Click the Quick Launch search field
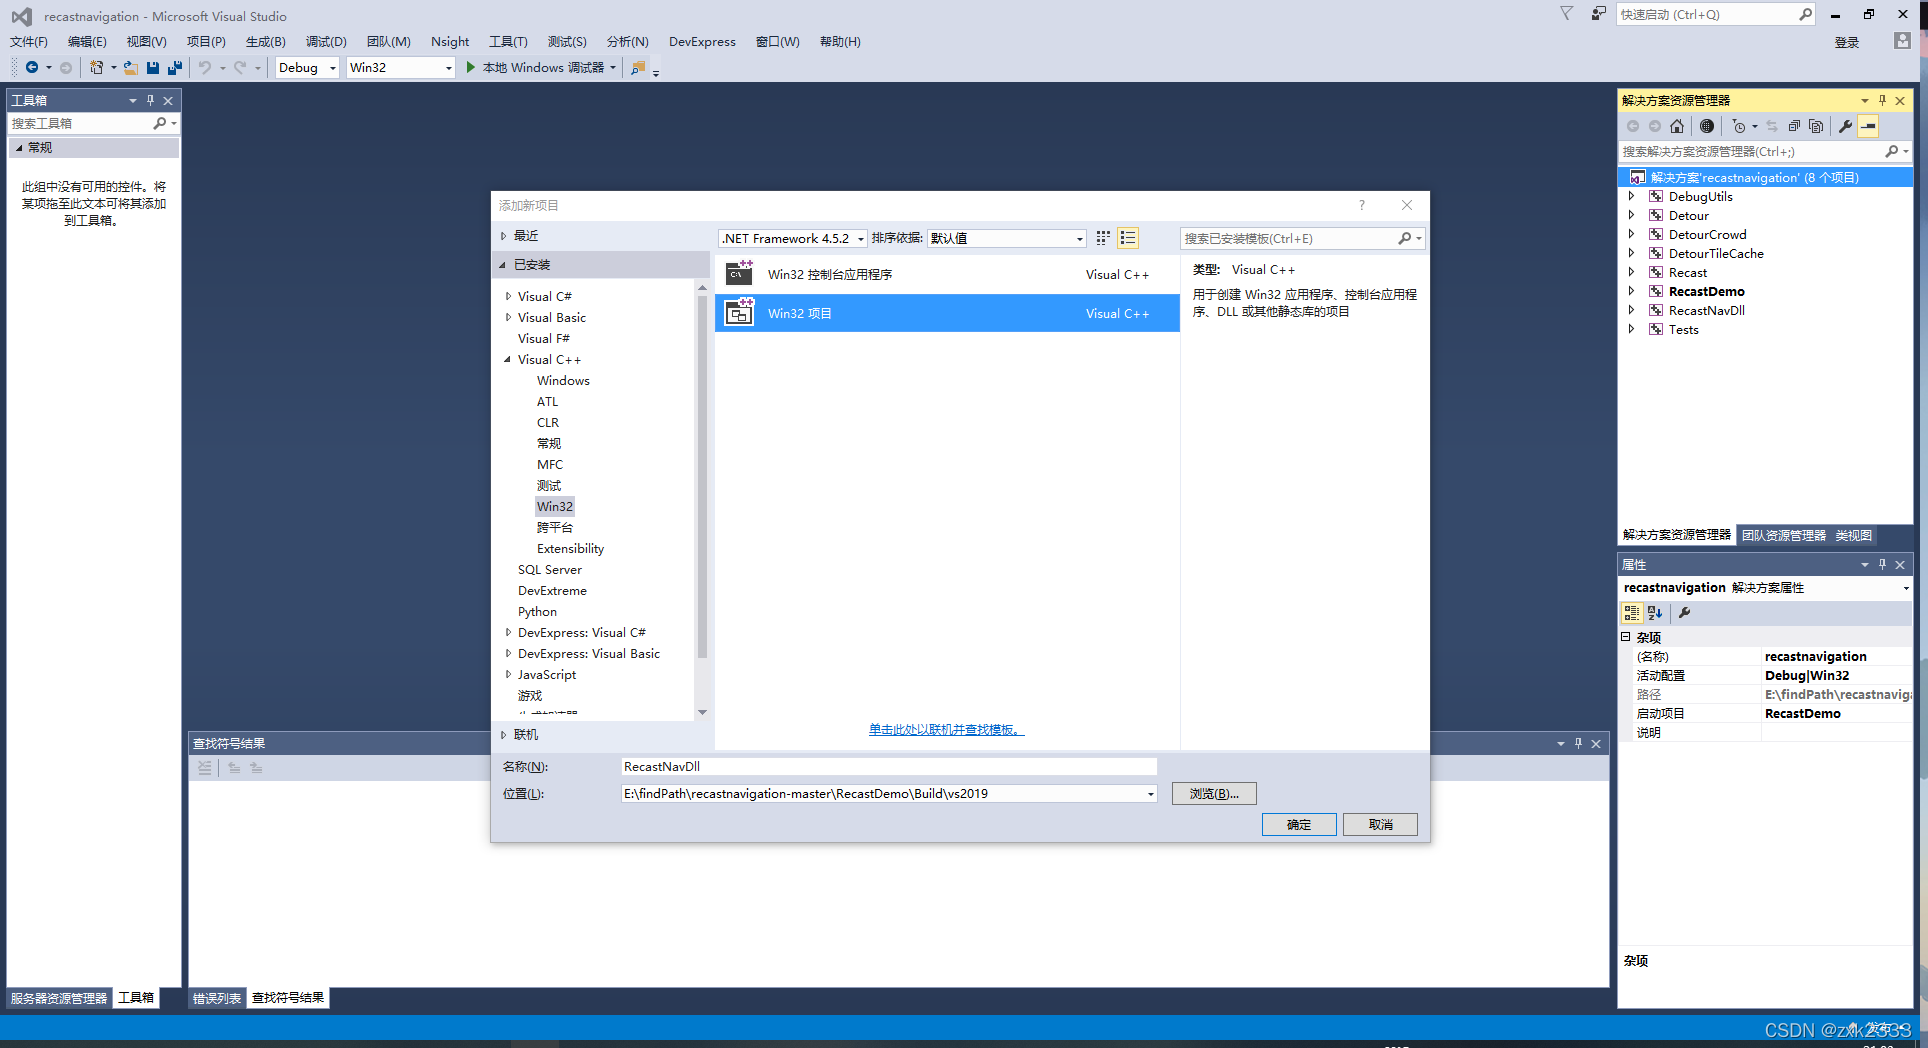The height and width of the screenshot is (1048, 1928). [x=1706, y=14]
